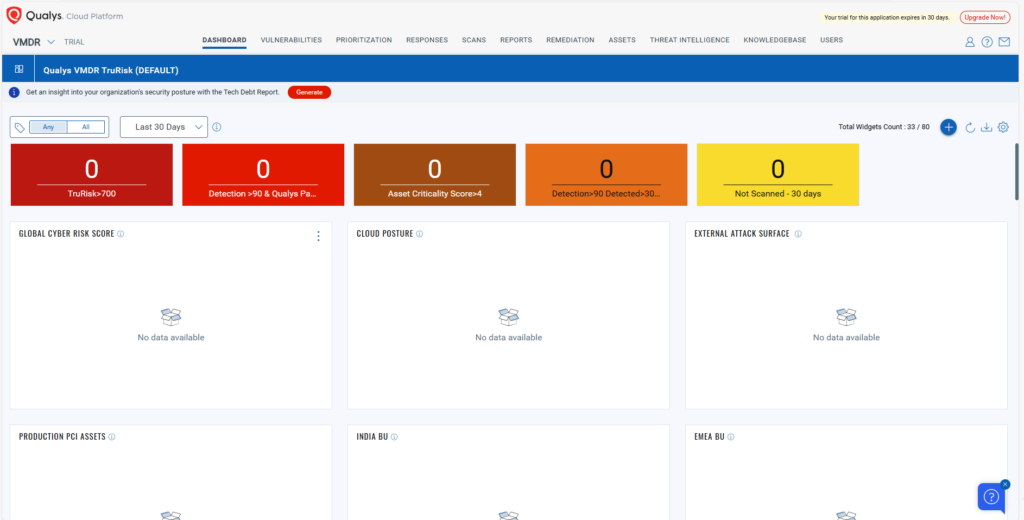The image size is (1024, 520).
Task: Click Generate Tech Debt Report button
Action: [310, 93]
